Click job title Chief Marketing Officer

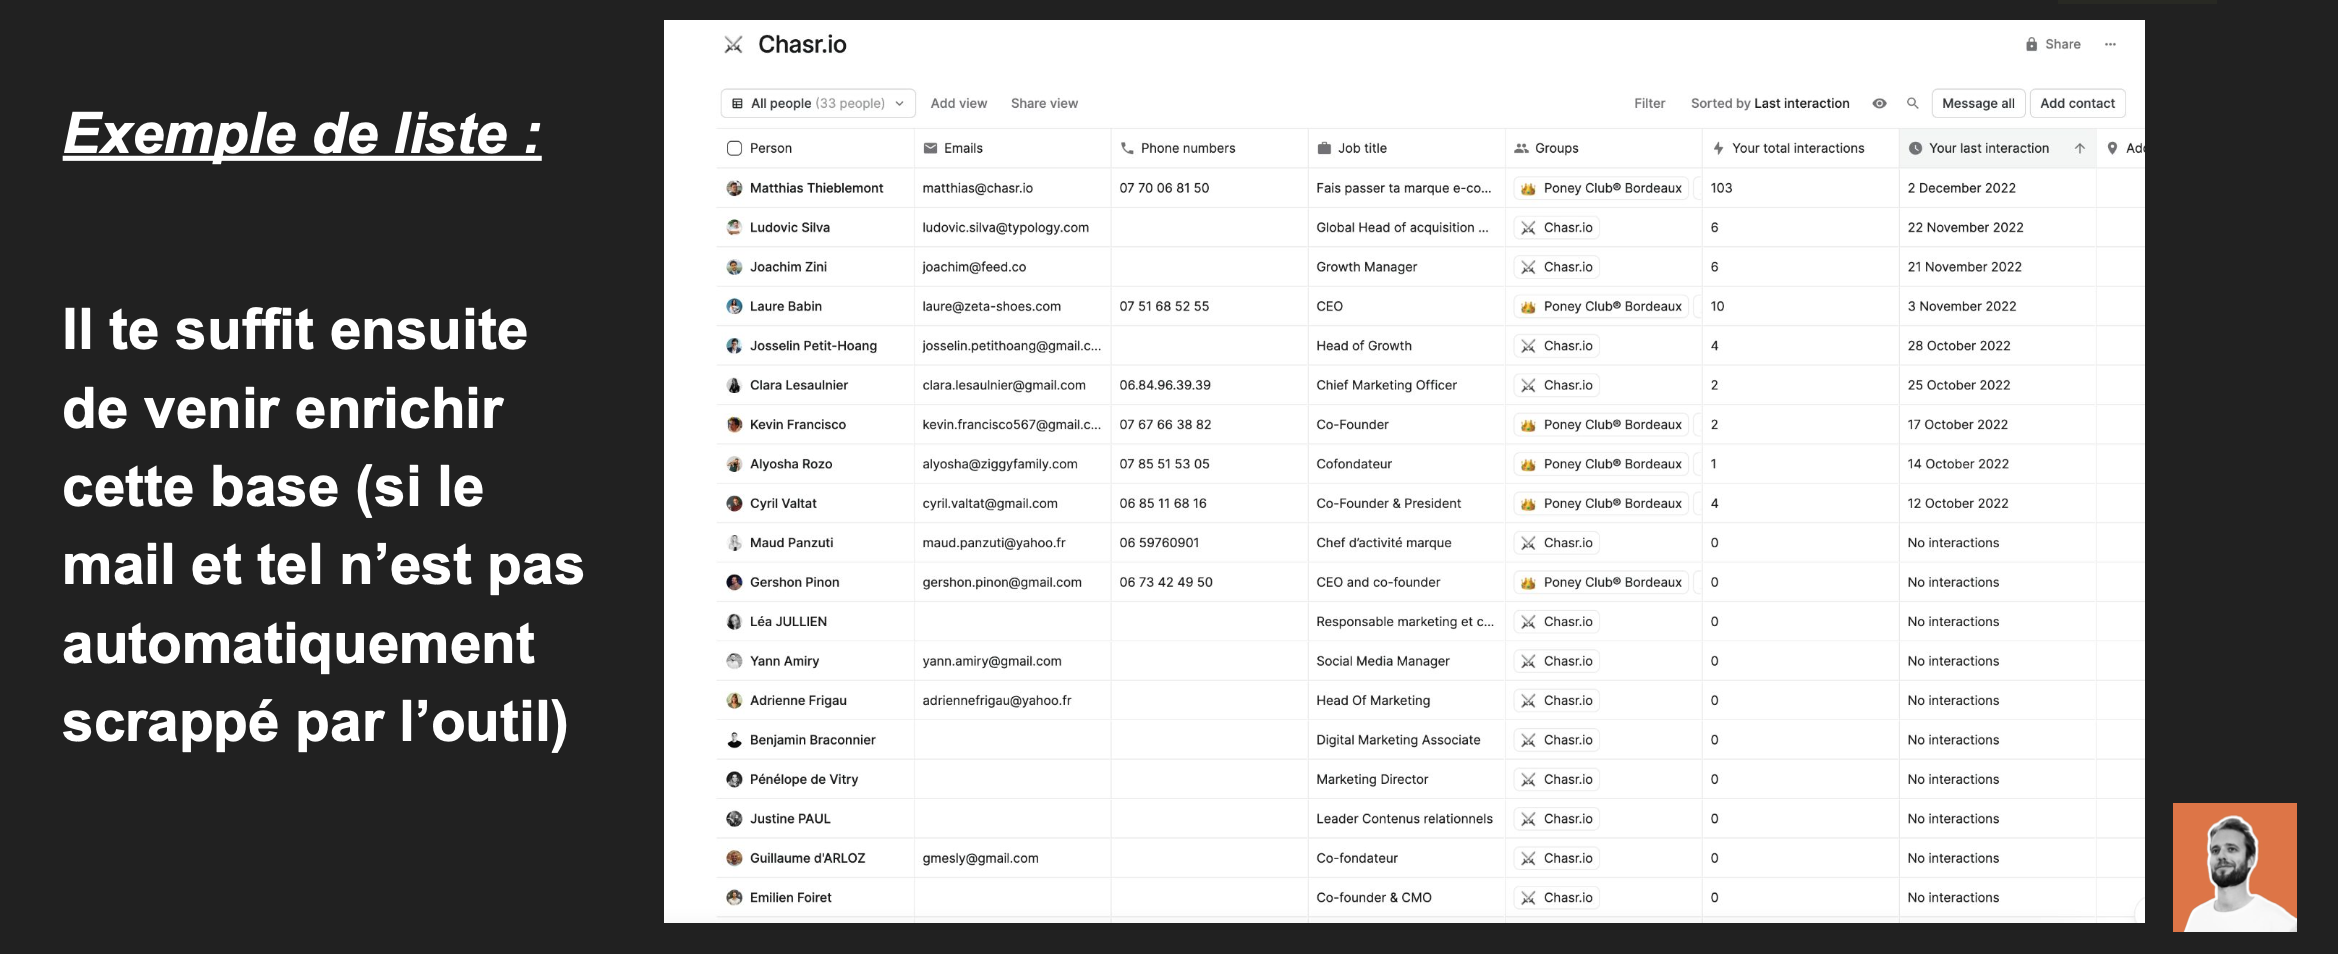click(x=1386, y=385)
